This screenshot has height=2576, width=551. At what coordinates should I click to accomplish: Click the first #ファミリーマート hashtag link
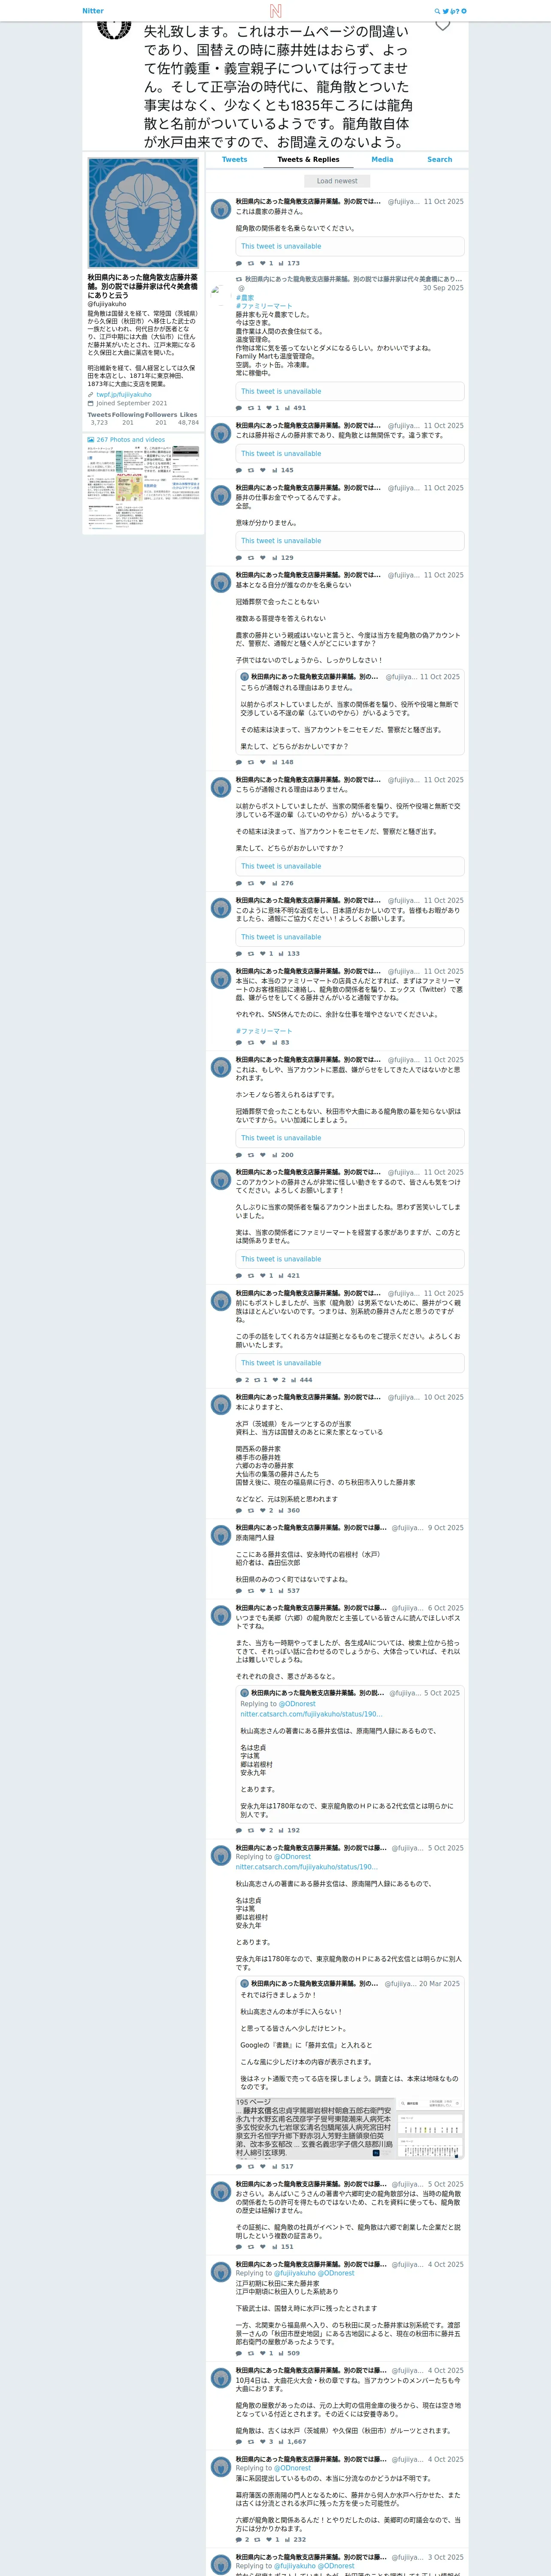click(x=264, y=306)
